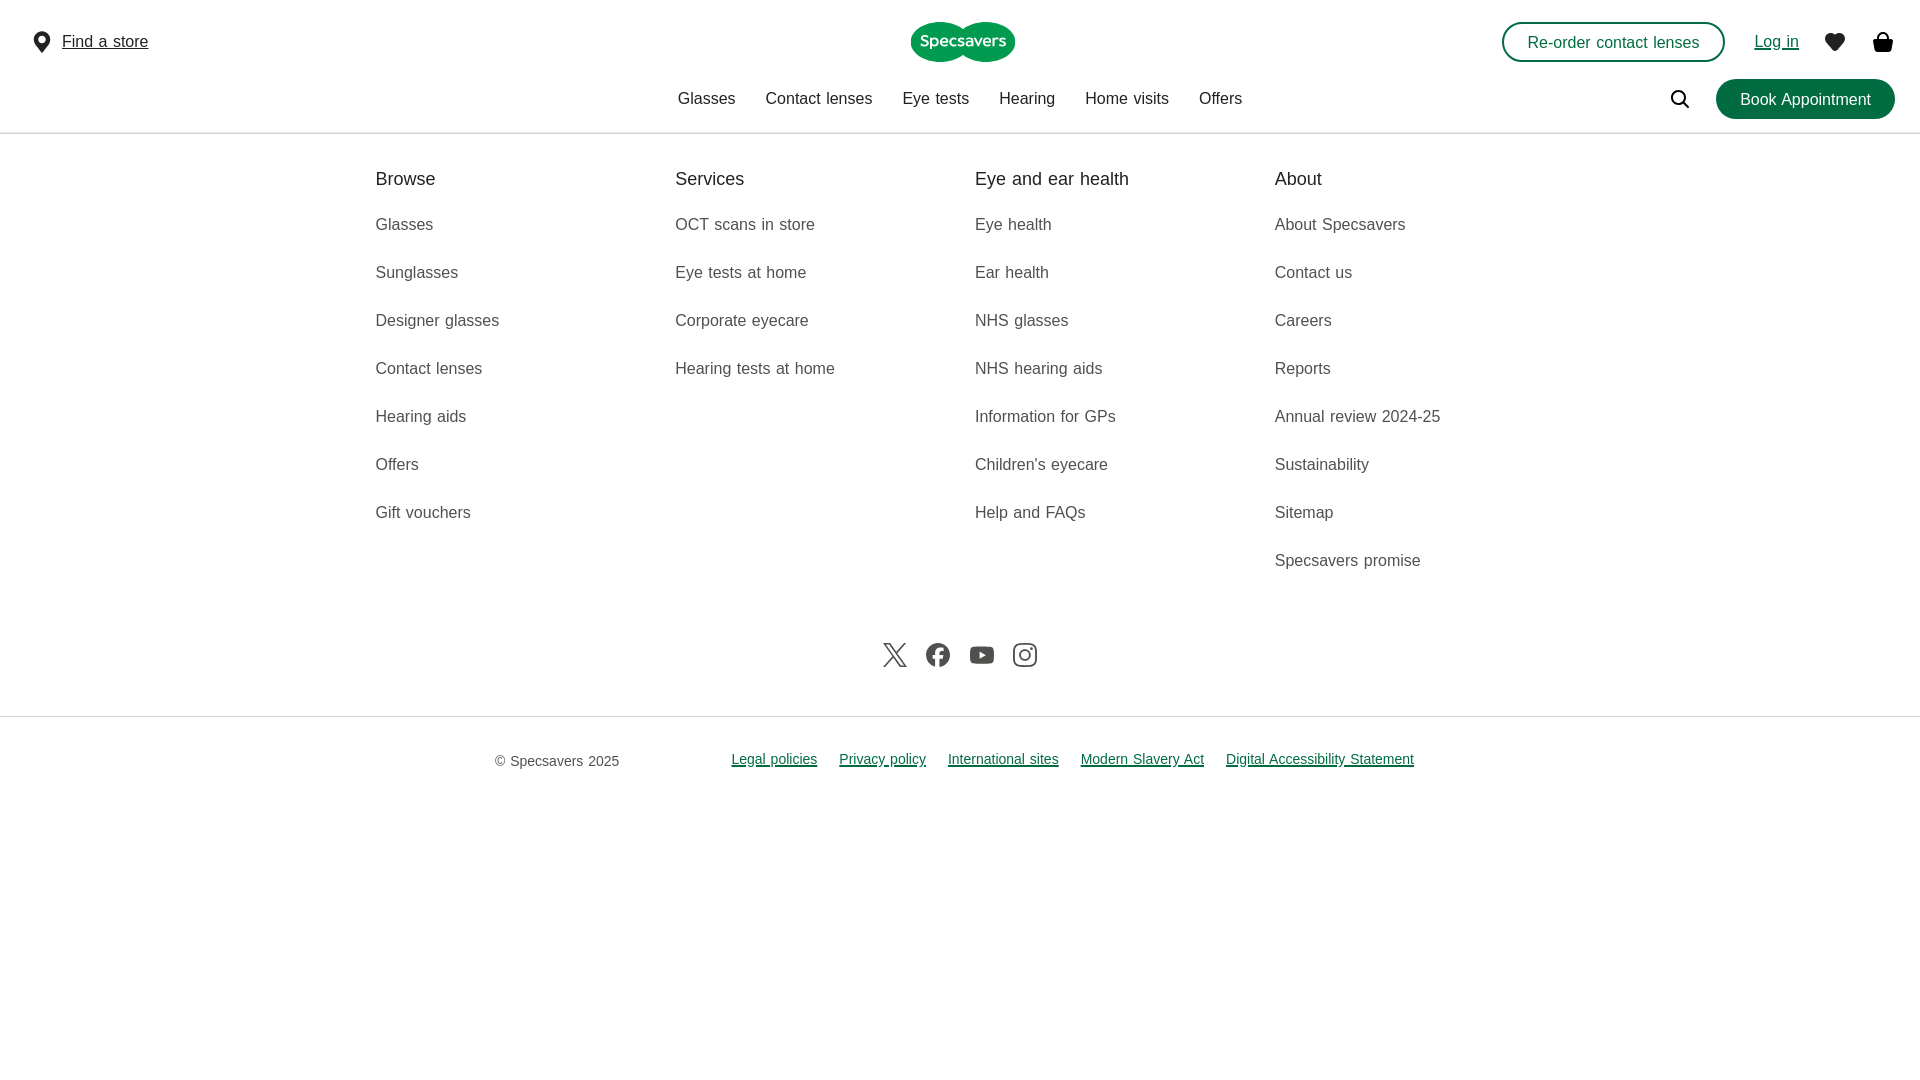Open Children's eyecare link
Image resolution: width=1920 pixels, height=1080 pixels.
[x=1040, y=465]
